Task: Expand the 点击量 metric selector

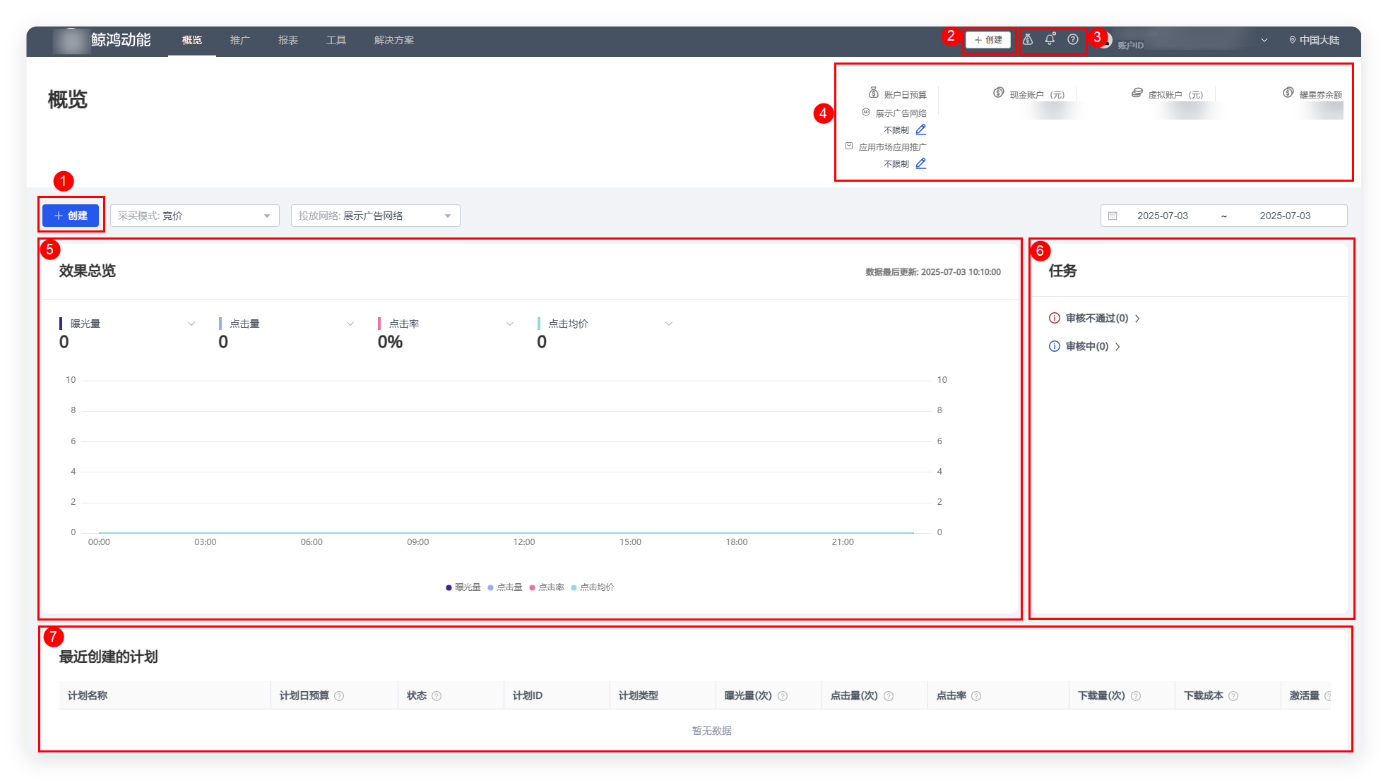Action: (350, 324)
